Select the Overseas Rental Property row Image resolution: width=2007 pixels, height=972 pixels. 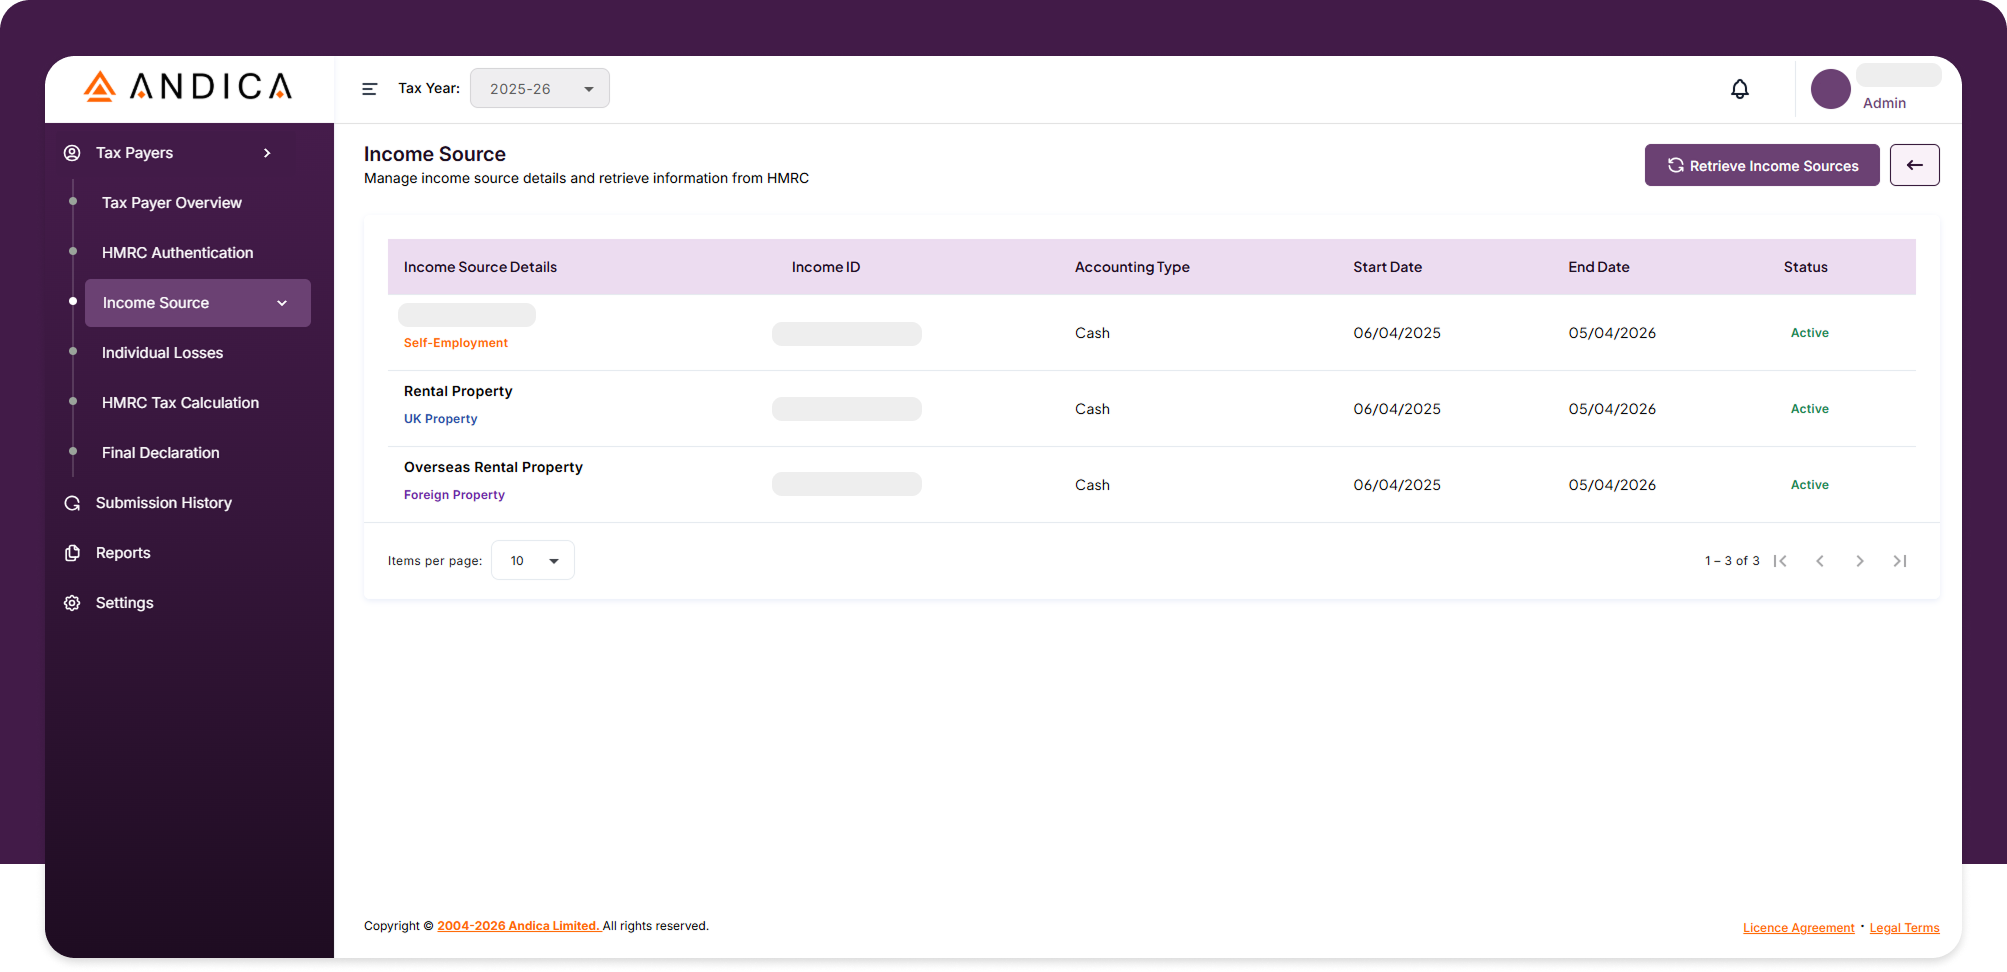pos(493,467)
